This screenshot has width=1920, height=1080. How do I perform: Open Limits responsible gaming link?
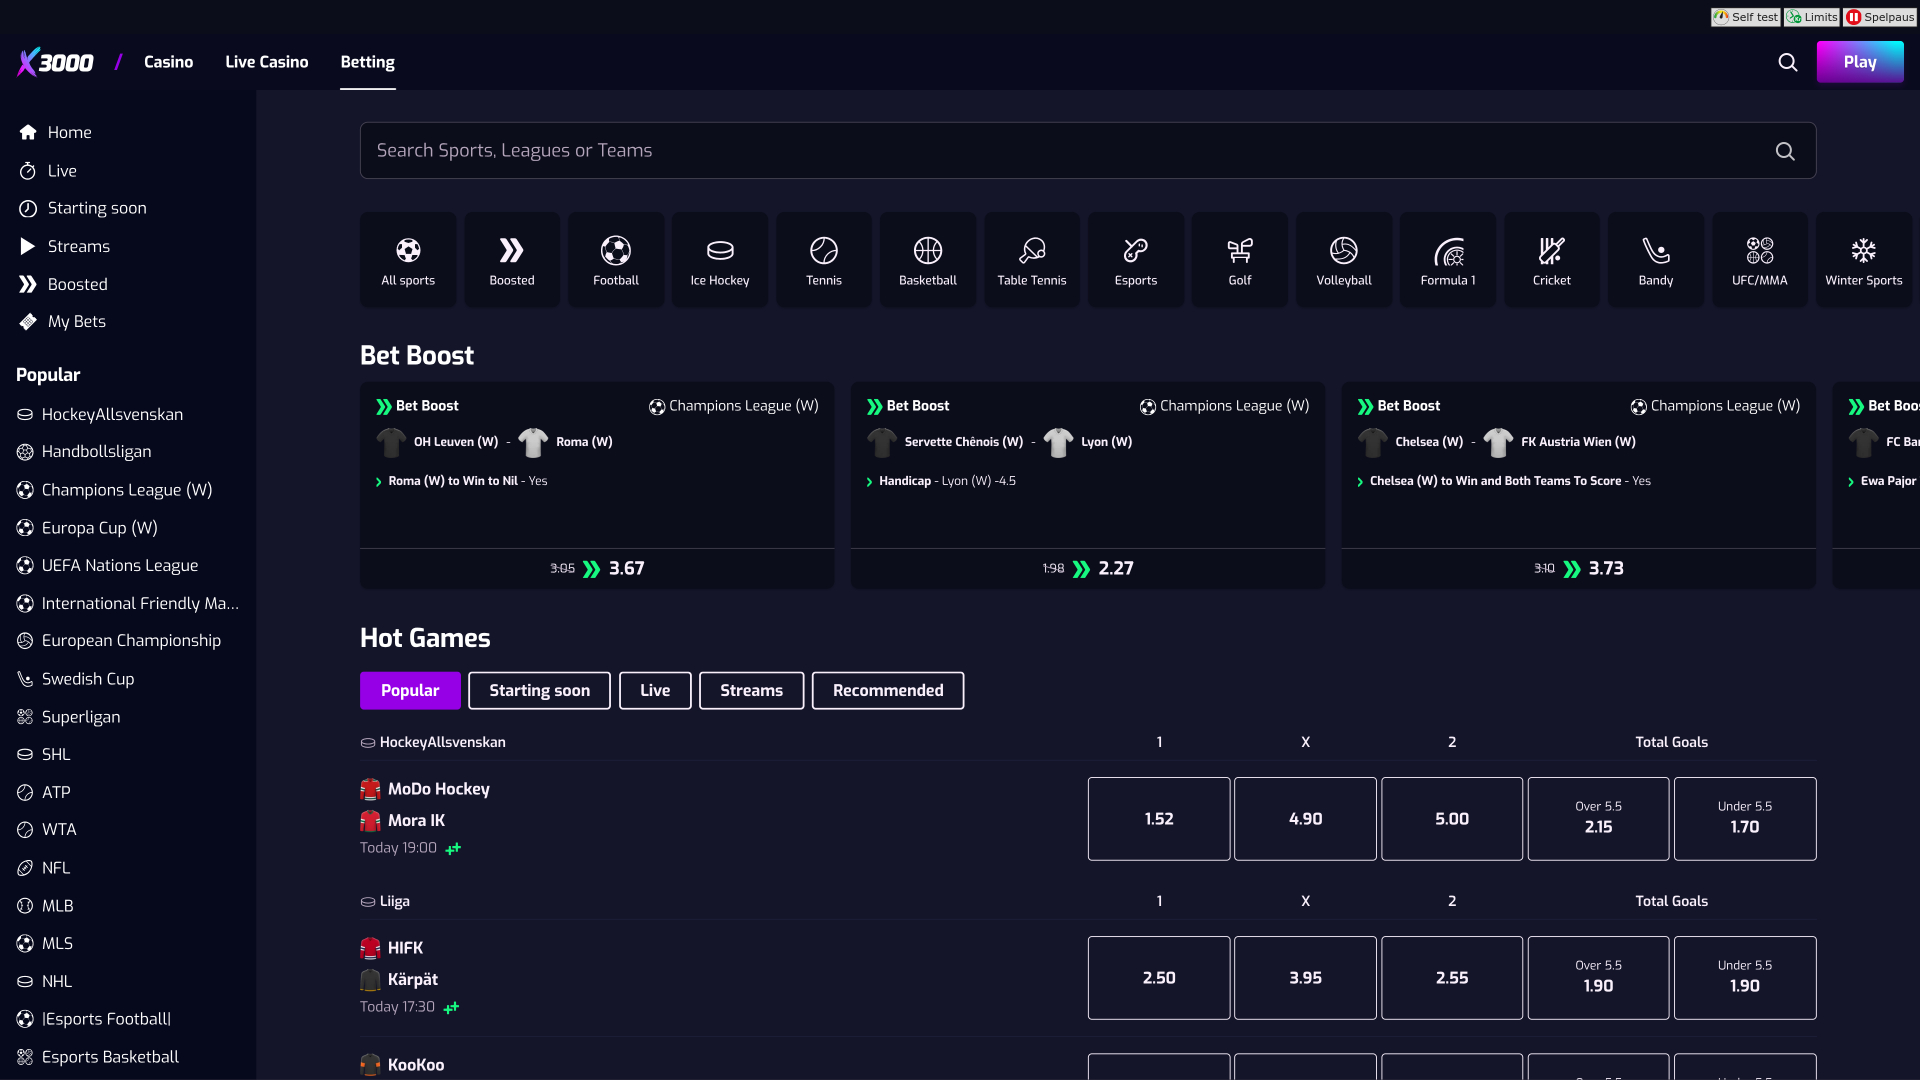pos(1812,17)
